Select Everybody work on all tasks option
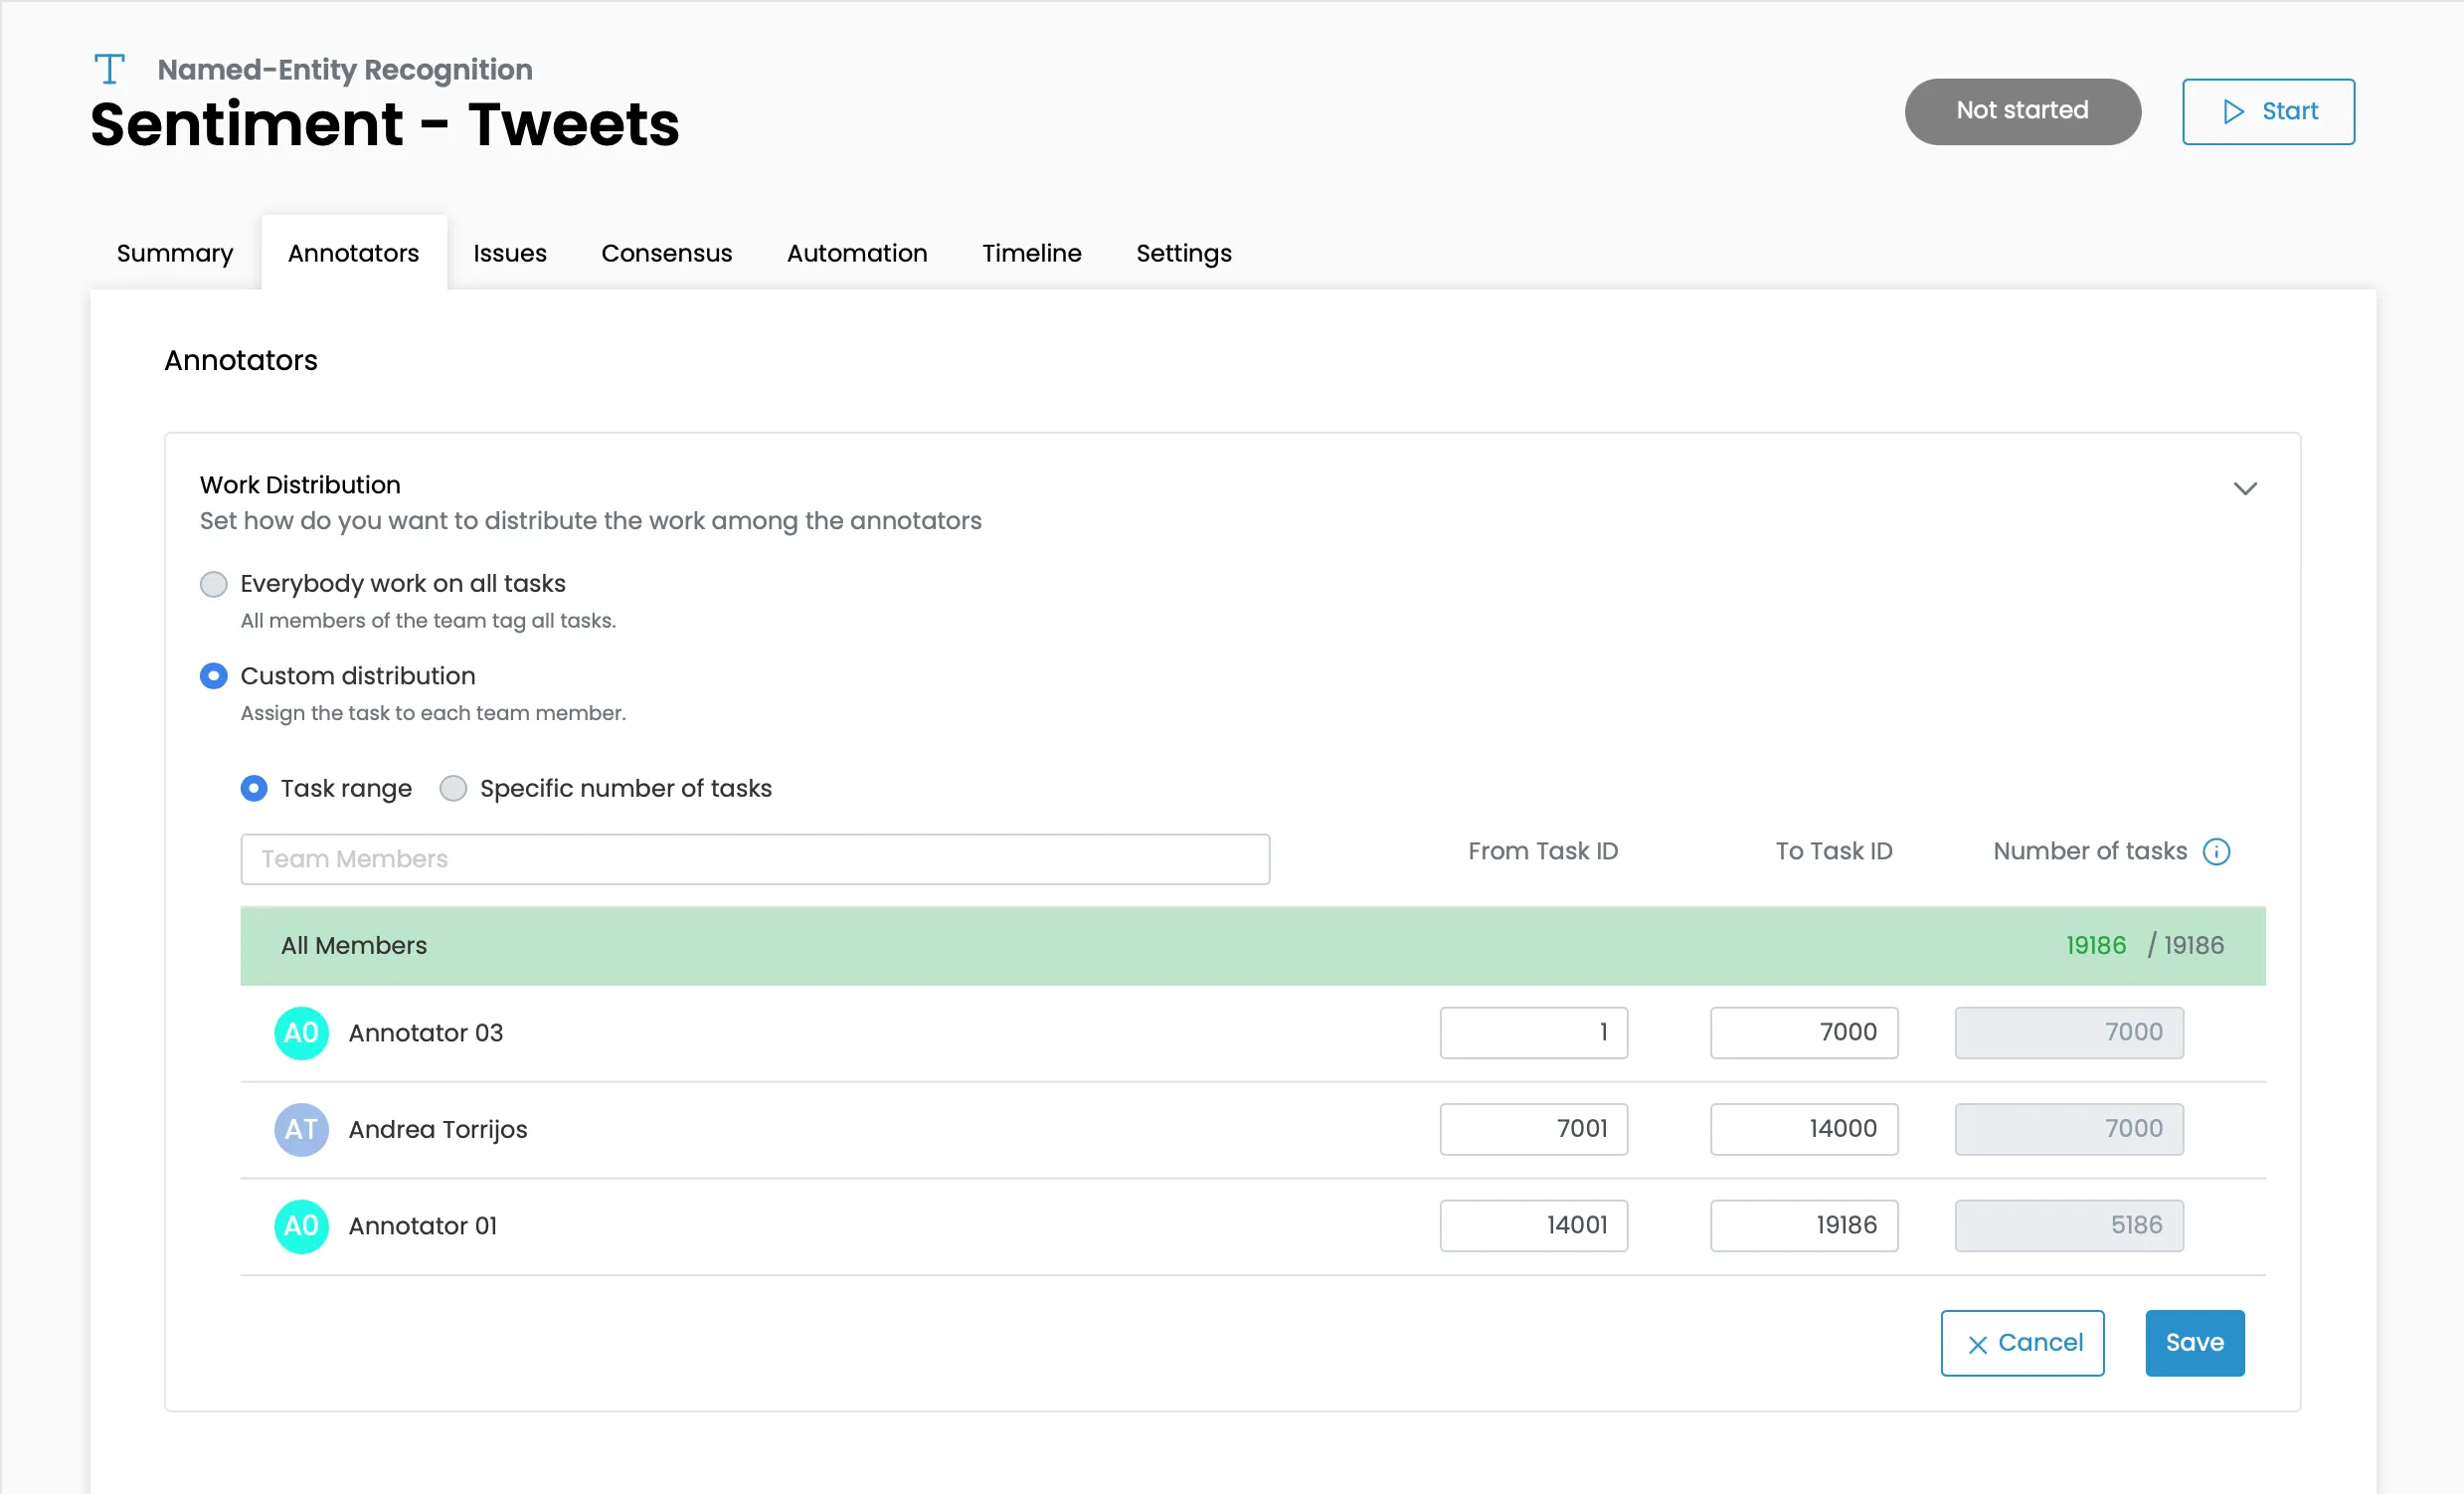This screenshot has height=1494, width=2464. point(213,584)
